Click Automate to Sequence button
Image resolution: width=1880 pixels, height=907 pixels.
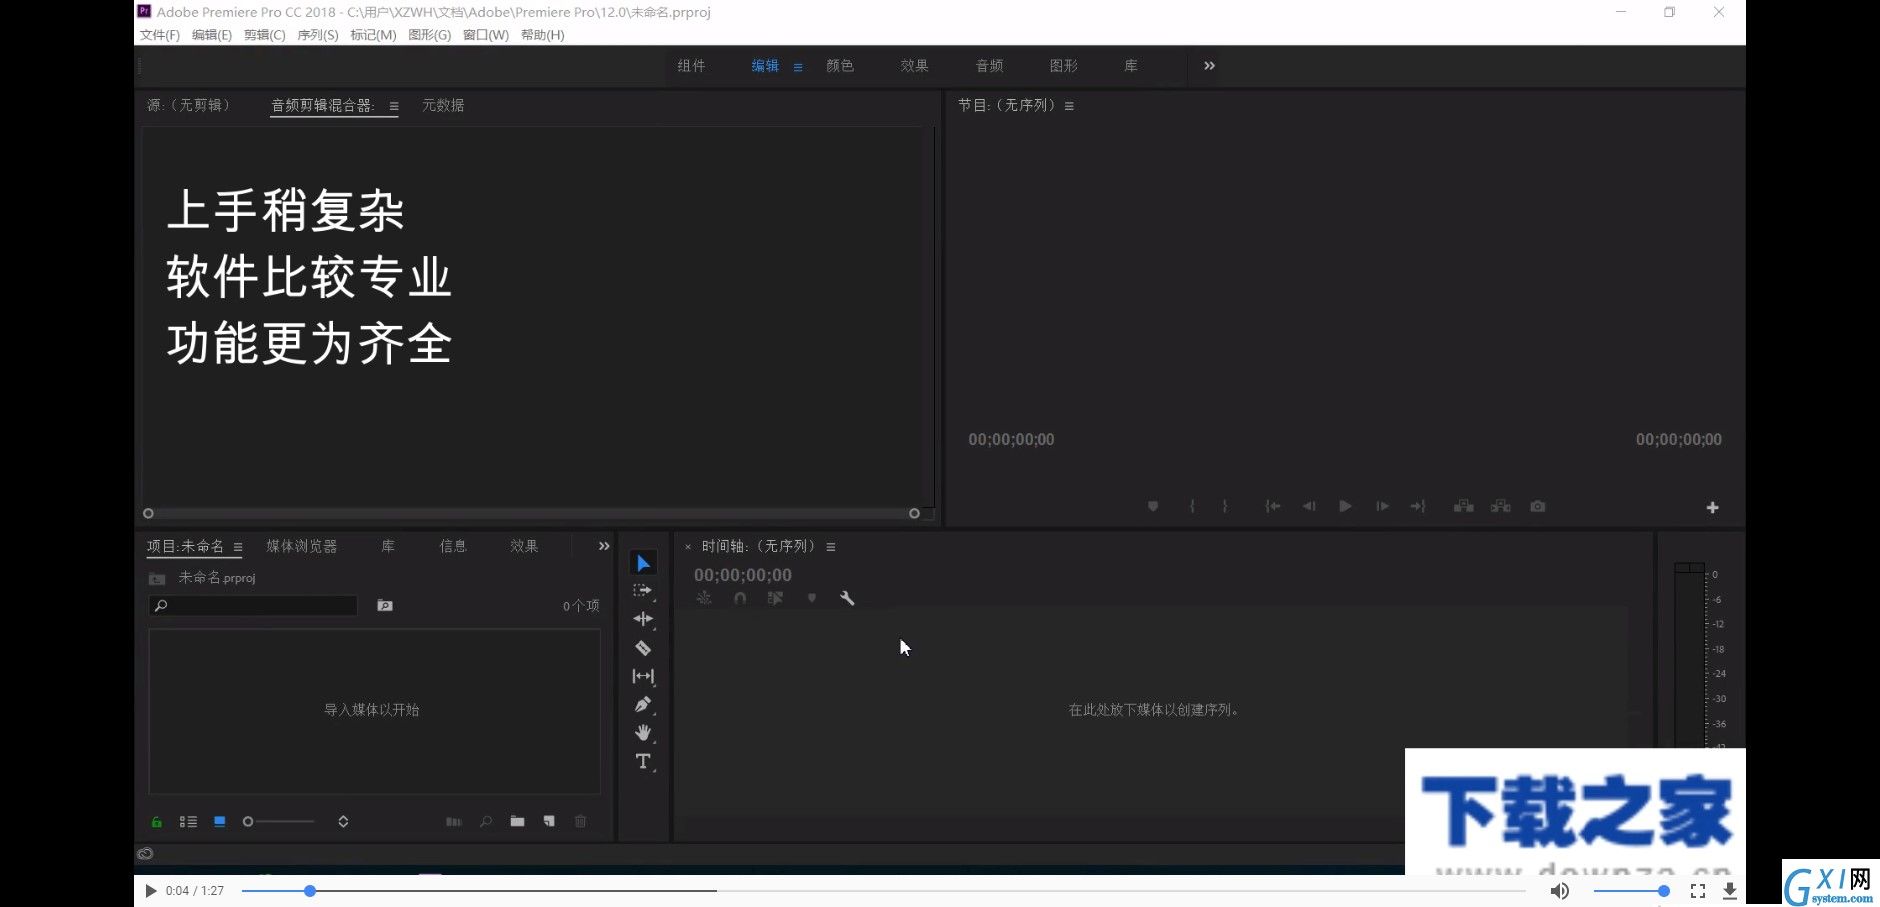tap(454, 822)
